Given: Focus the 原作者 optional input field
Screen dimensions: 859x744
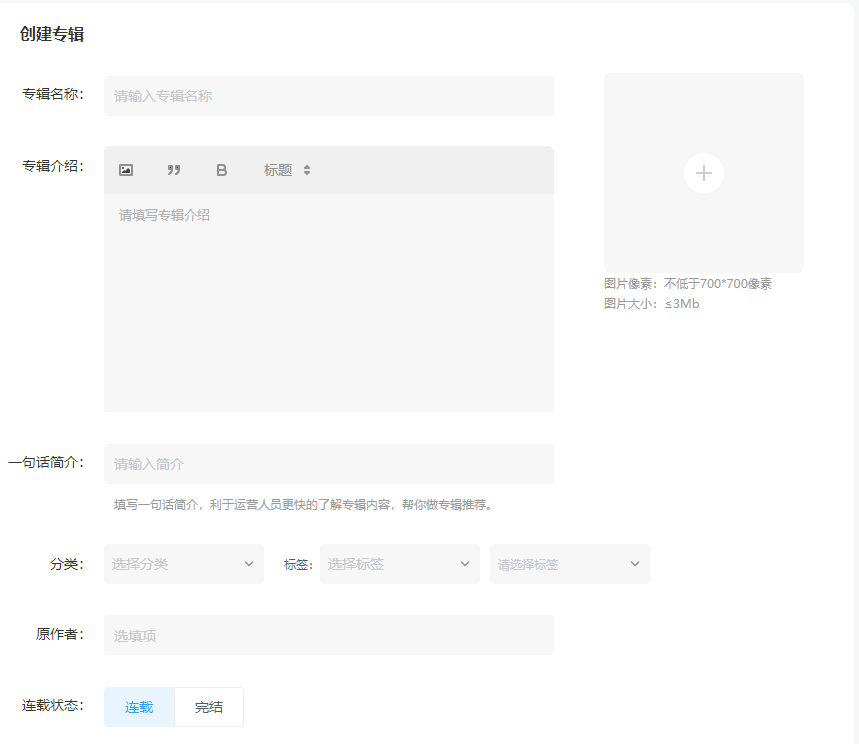Looking at the screenshot, I should coord(329,635).
